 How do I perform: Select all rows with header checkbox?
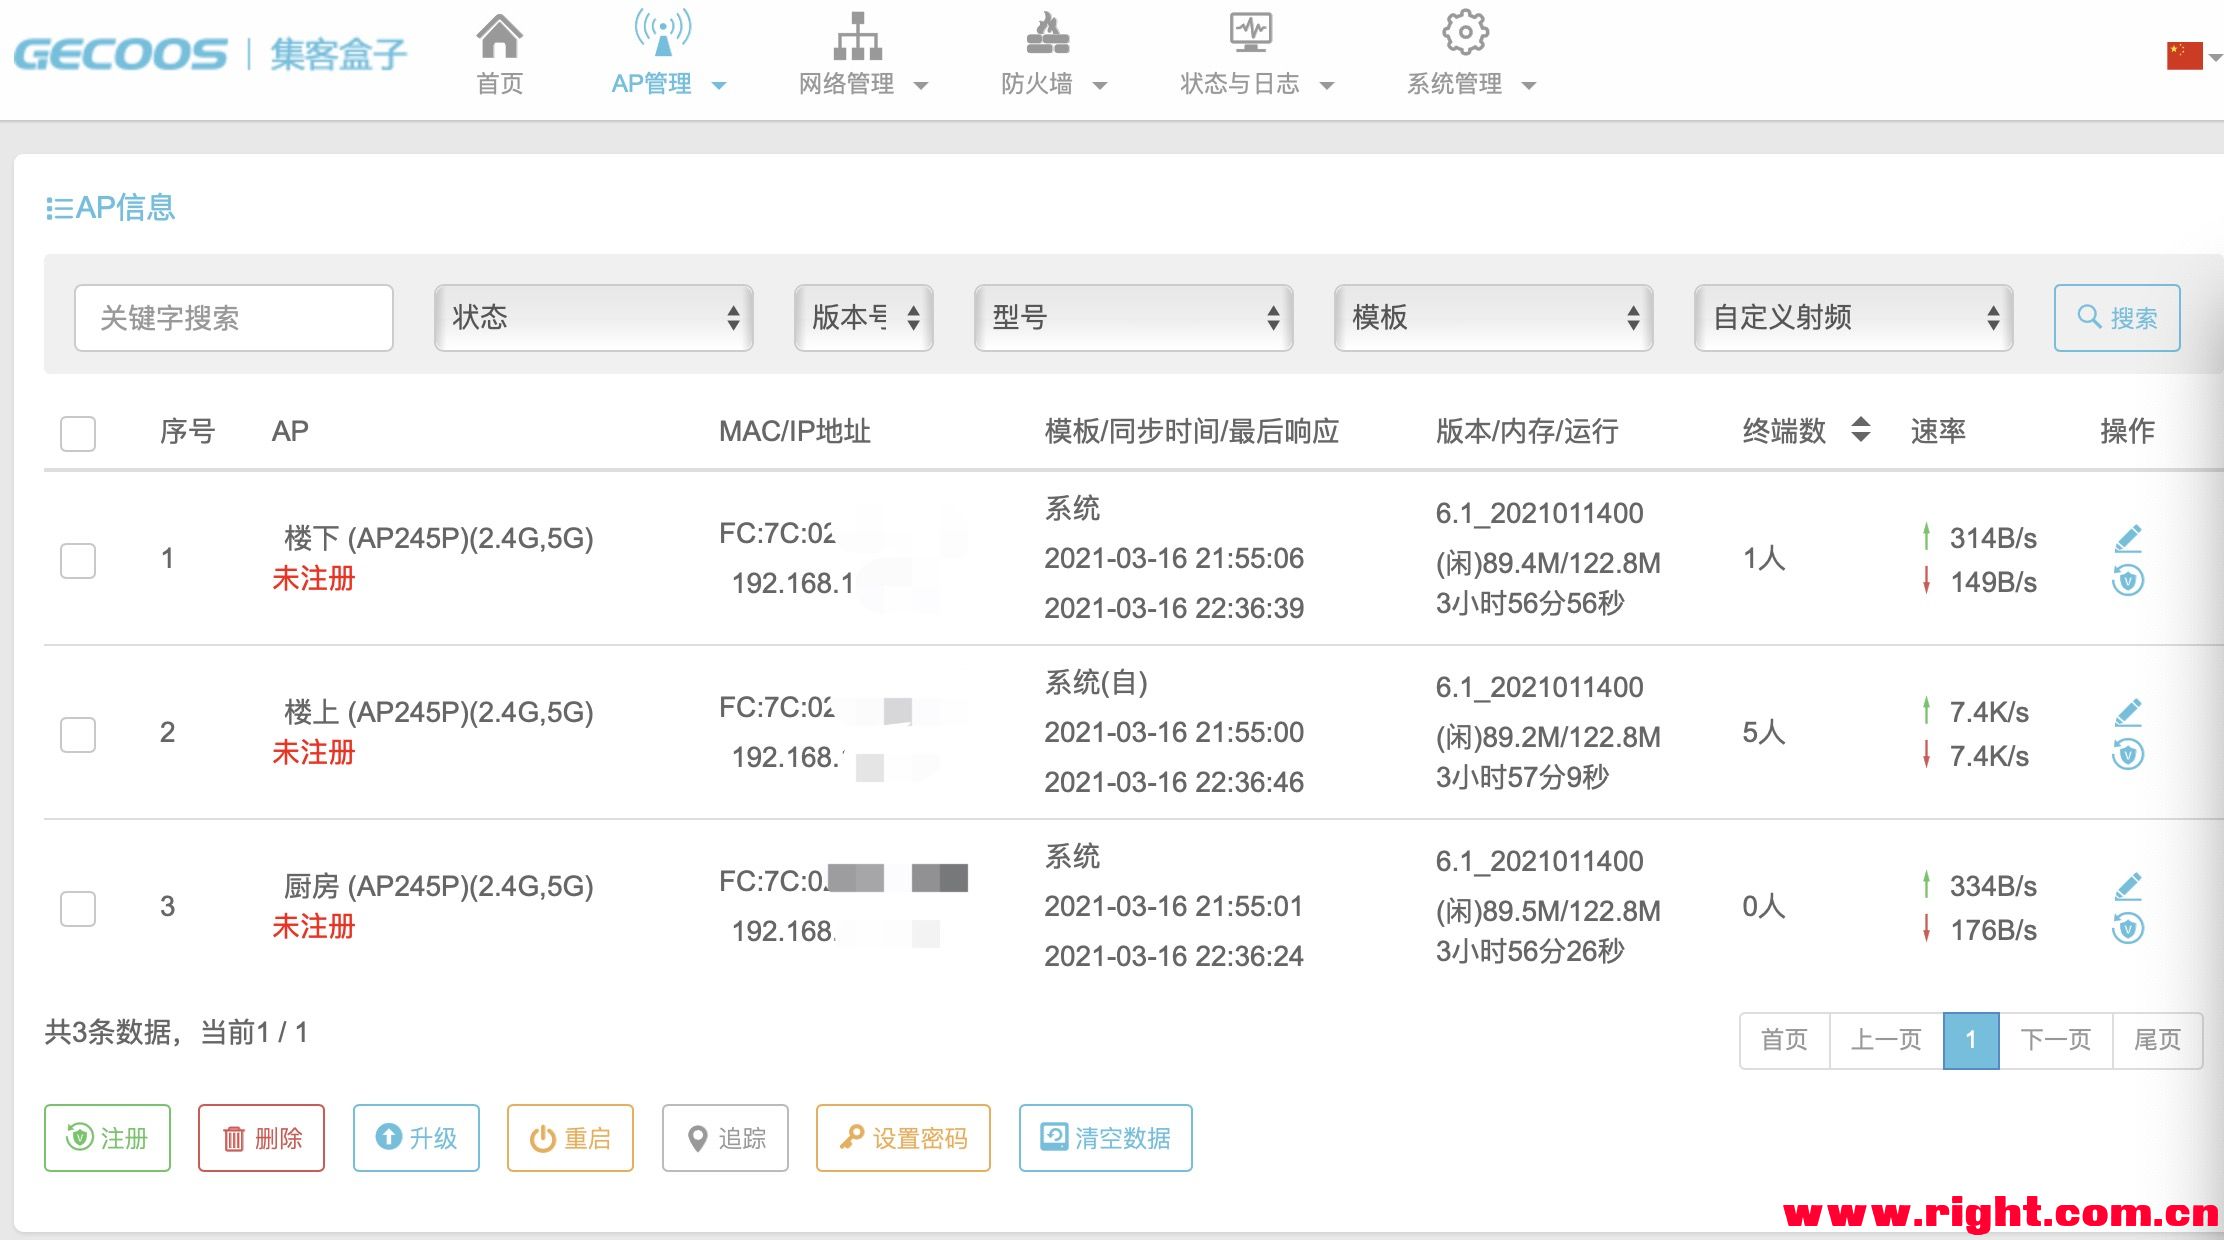point(78,433)
